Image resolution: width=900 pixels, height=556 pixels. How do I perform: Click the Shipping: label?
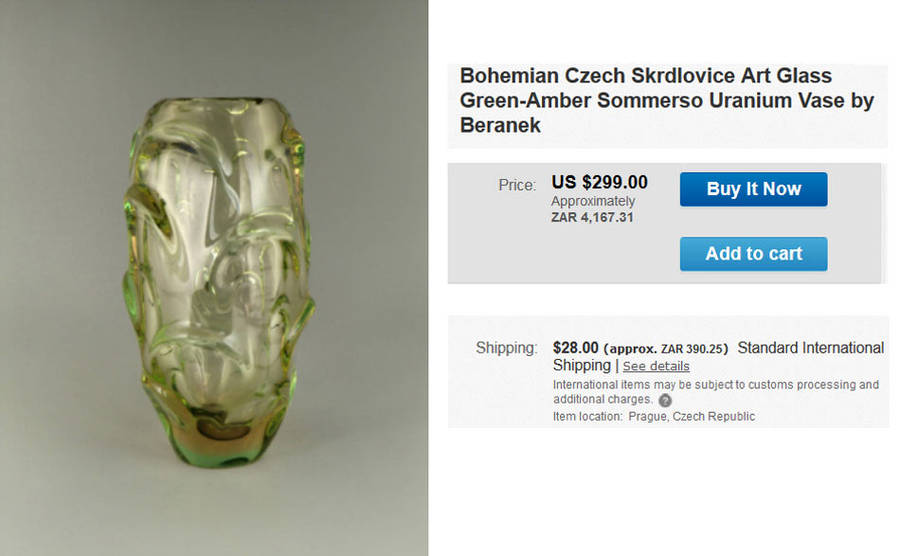506,348
